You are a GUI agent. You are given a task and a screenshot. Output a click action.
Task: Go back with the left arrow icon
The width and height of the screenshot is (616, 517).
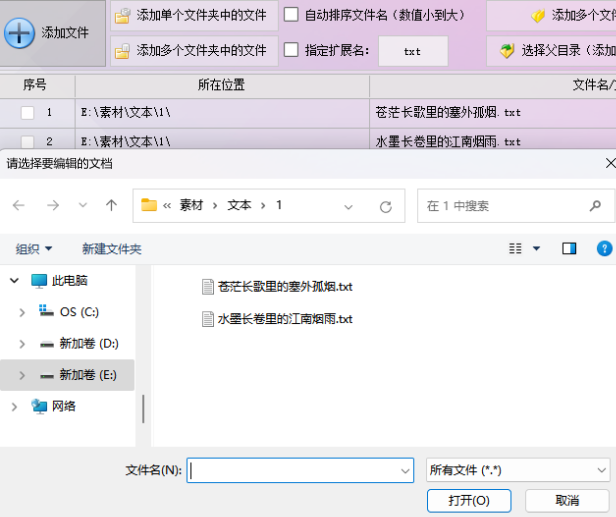point(18,205)
